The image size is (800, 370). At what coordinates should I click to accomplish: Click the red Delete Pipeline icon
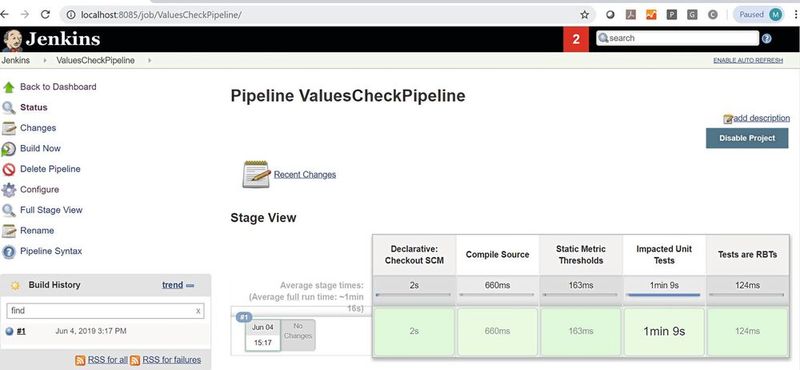(x=9, y=169)
